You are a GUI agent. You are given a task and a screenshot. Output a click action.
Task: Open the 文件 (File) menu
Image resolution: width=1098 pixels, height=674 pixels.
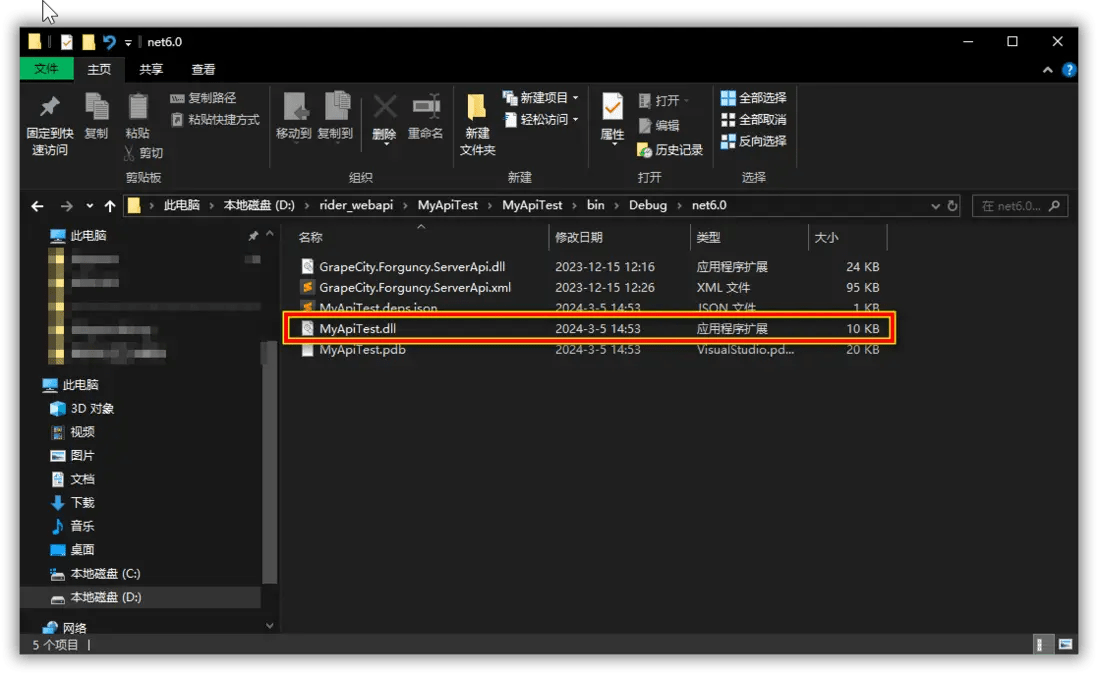[x=46, y=69]
